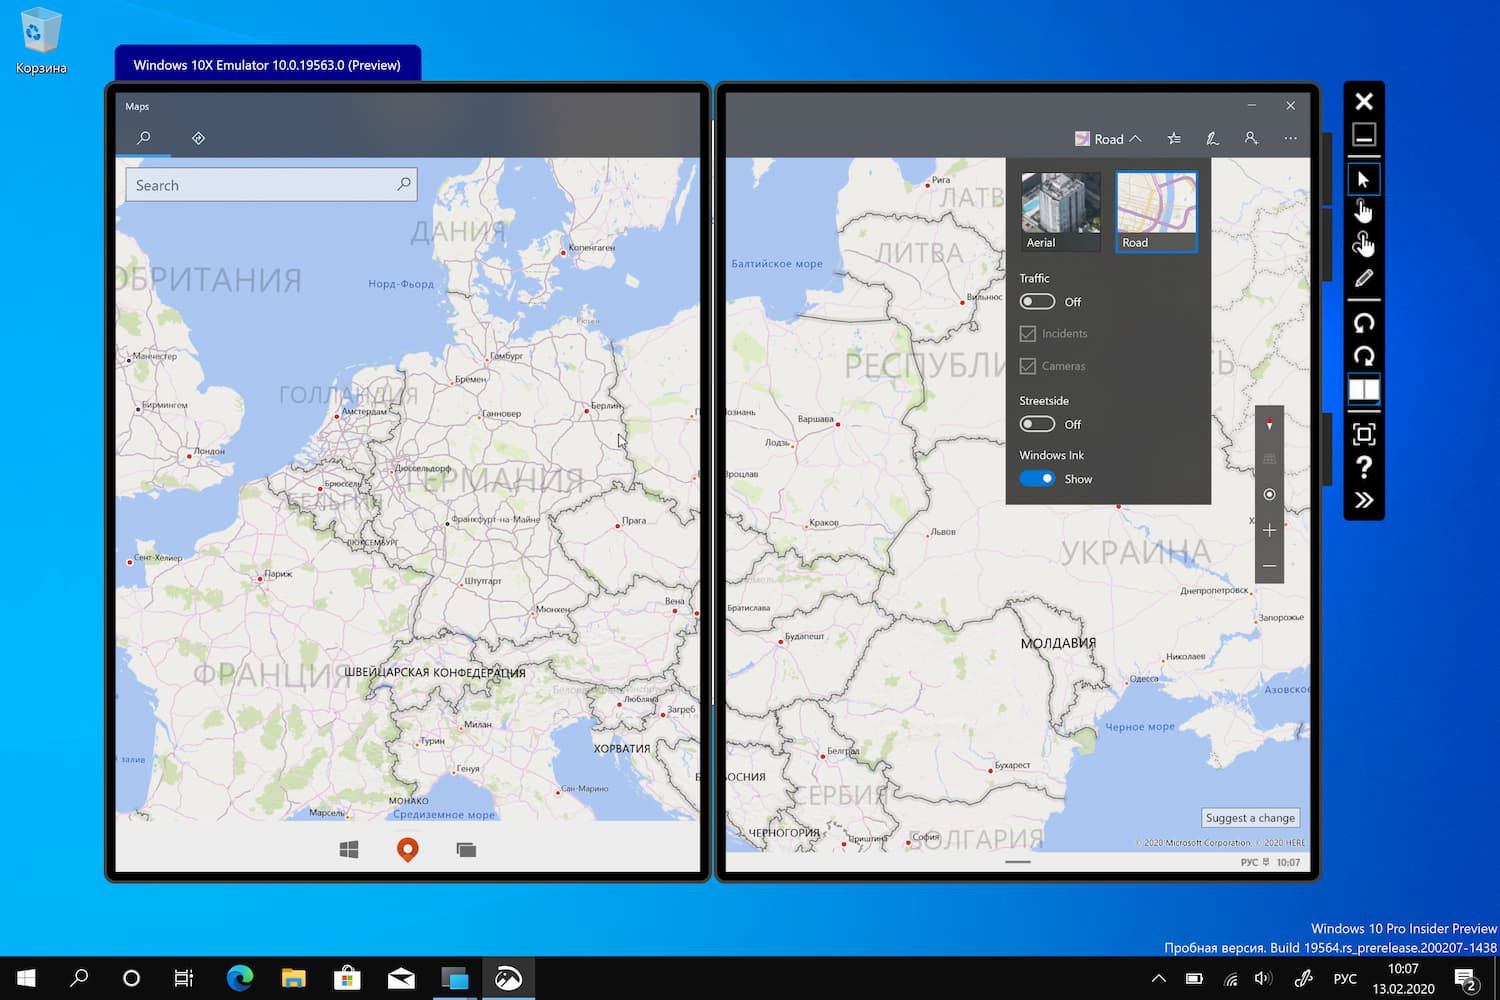This screenshot has width=1500, height=1000.
Task: Click the battery icon in system tray
Action: [x=1194, y=979]
